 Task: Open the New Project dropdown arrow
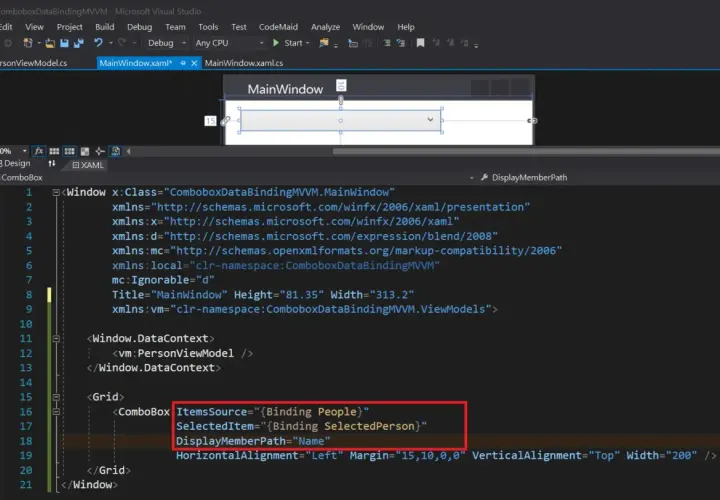tap(39, 43)
